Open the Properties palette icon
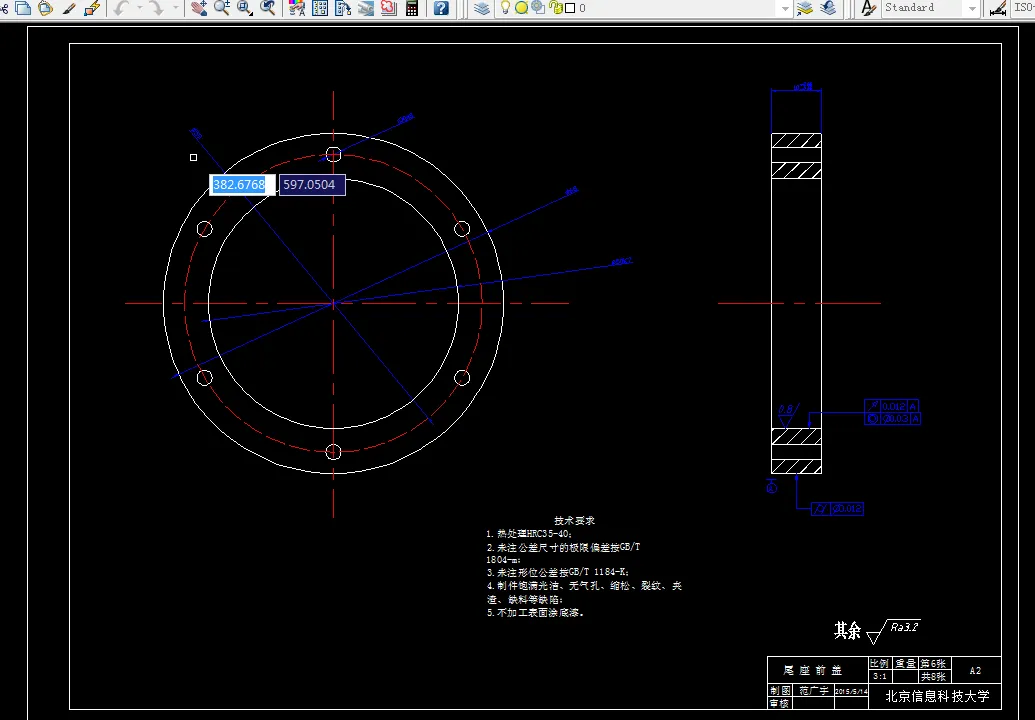 pyautogui.click(x=297, y=8)
